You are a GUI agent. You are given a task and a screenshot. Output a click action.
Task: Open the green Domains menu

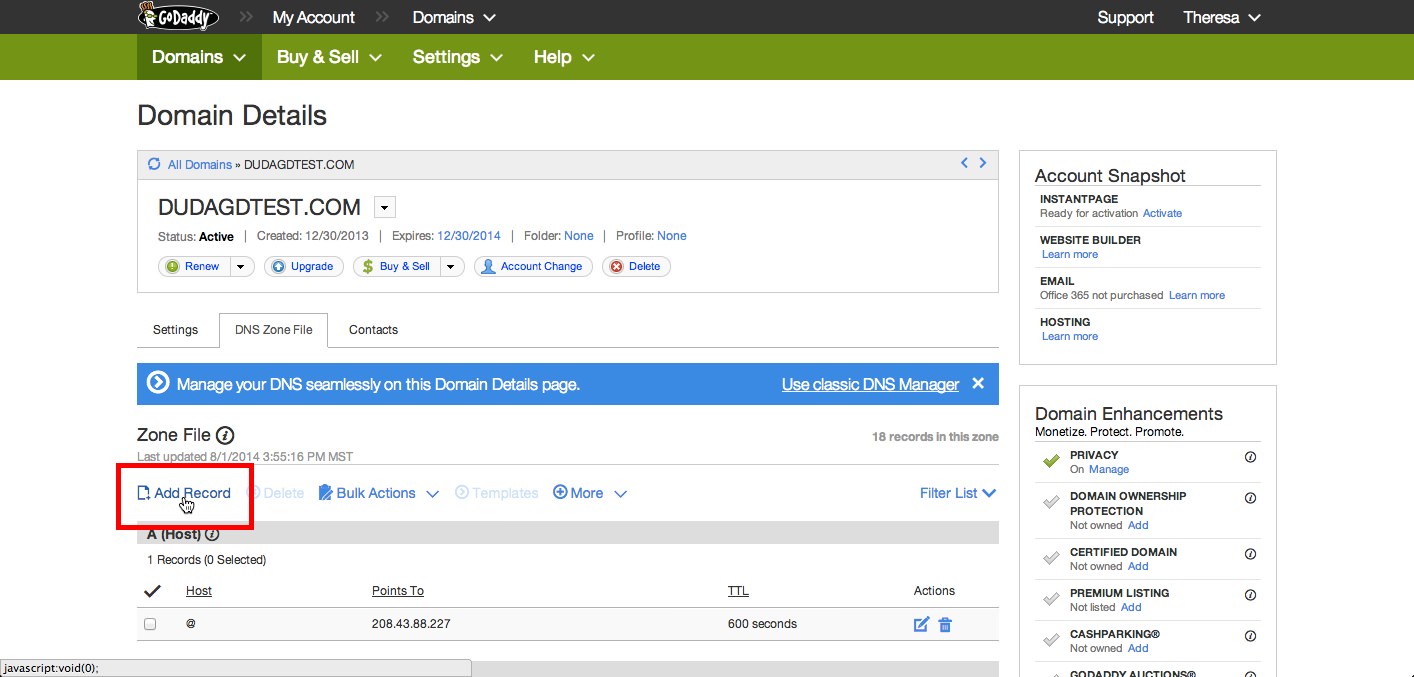tap(199, 57)
